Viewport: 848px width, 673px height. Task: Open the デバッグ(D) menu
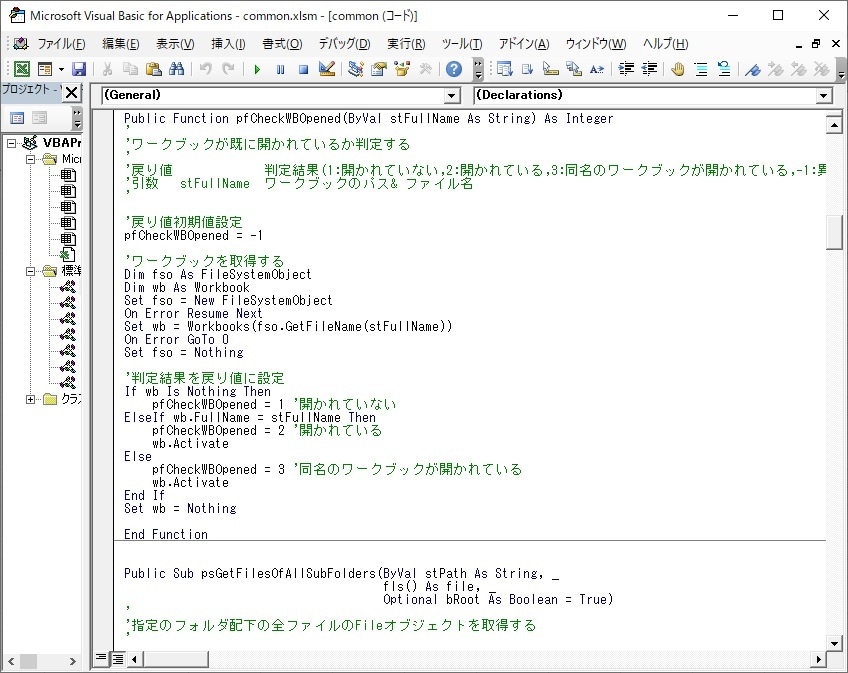click(344, 44)
